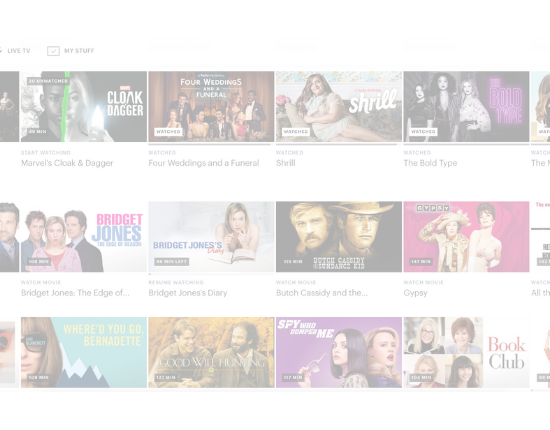Image resolution: width=550 pixels, height=430 pixels.
Task: Click Bridget Jones's Diary progress bar
Action: 211,274
